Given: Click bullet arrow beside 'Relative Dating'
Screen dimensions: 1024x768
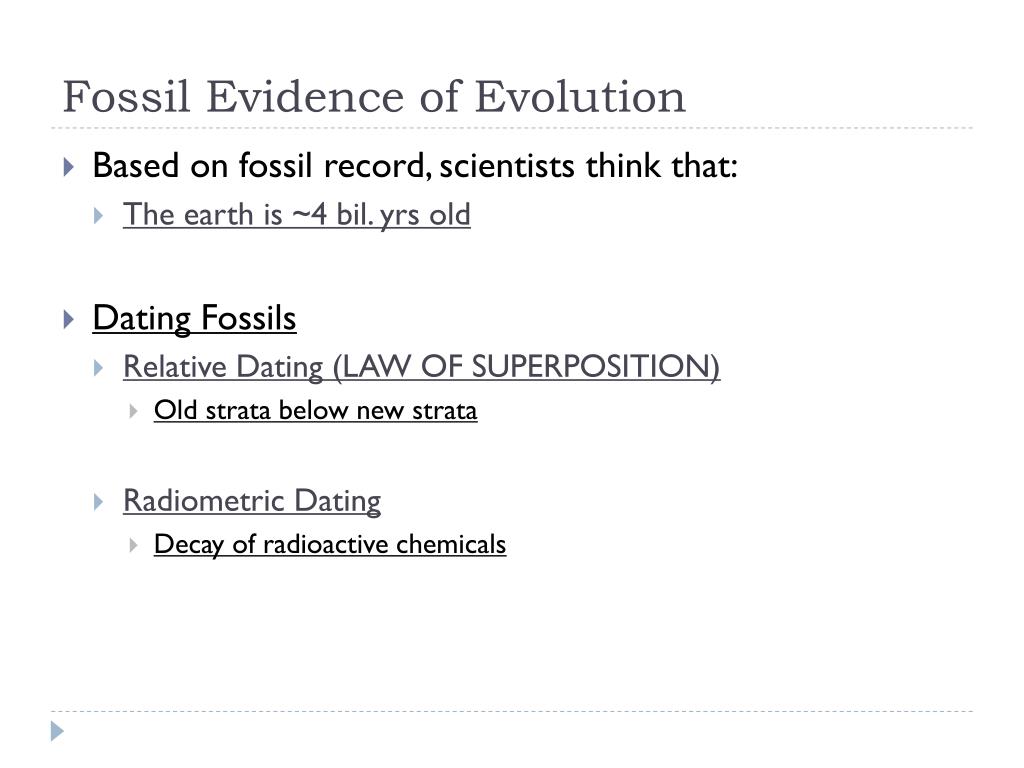Looking at the screenshot, I should pyautogui.click(x=99, y=368).
